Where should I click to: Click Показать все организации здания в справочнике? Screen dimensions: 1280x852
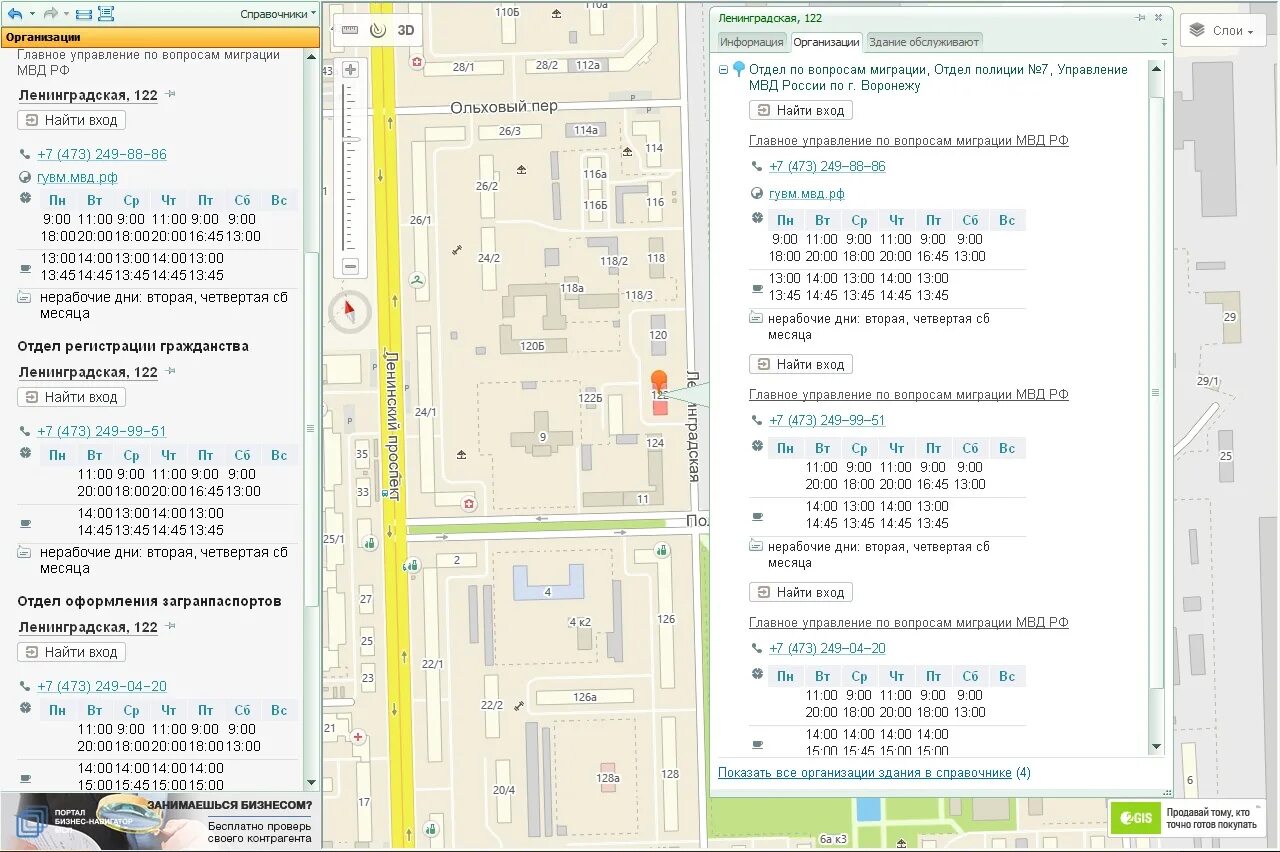pyautogui.click(x=865, y=773)
